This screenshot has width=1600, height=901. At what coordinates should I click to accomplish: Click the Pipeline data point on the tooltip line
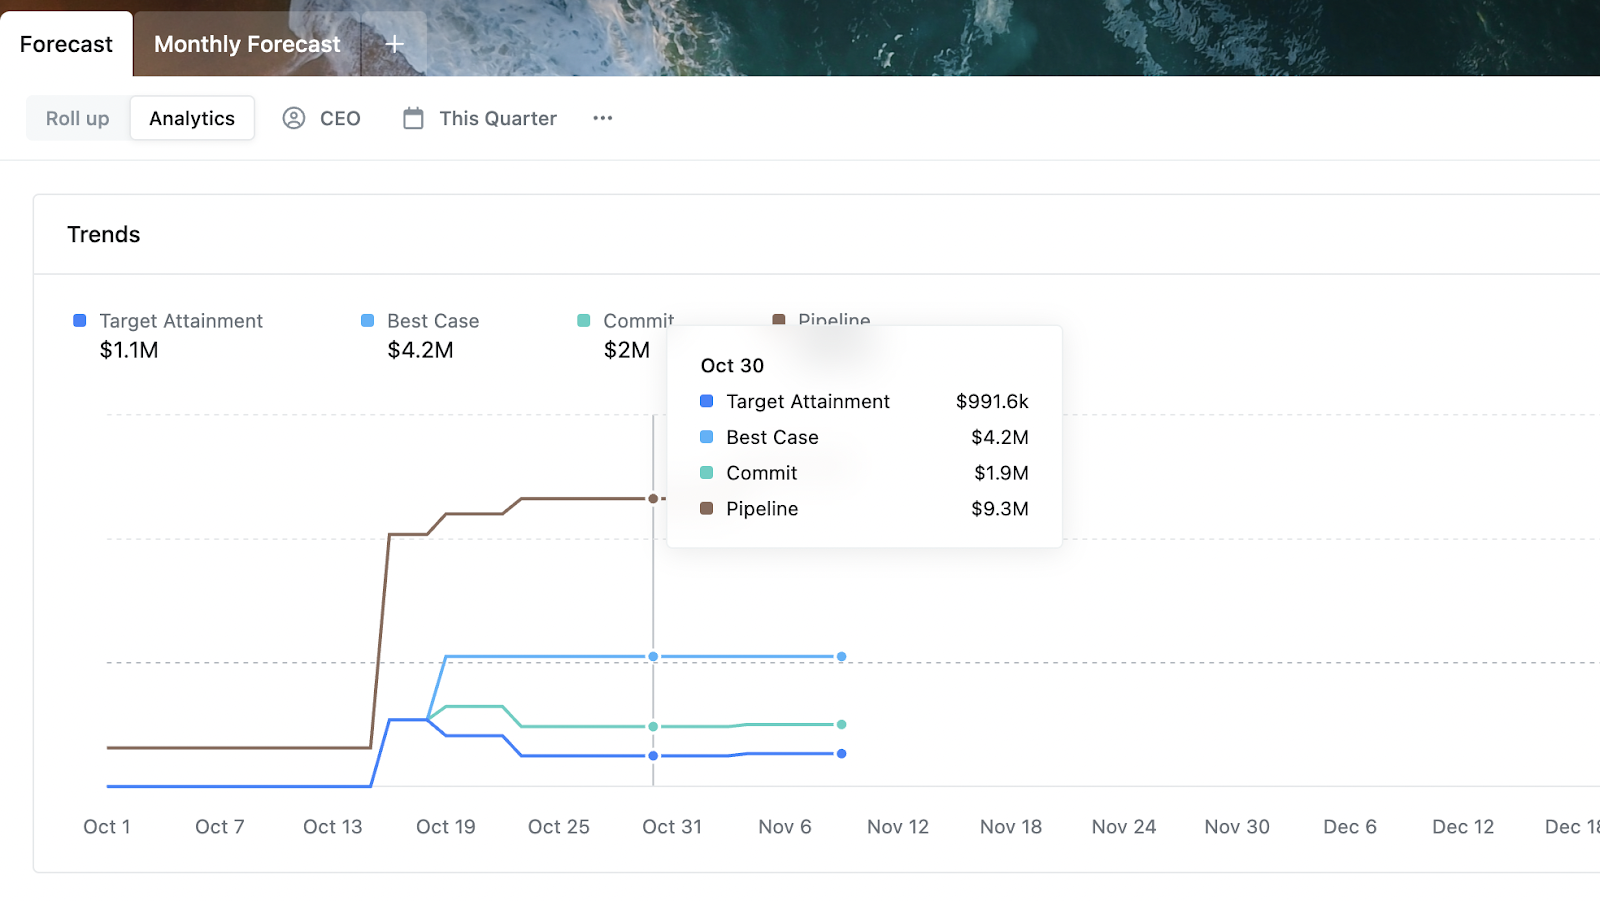652,497
